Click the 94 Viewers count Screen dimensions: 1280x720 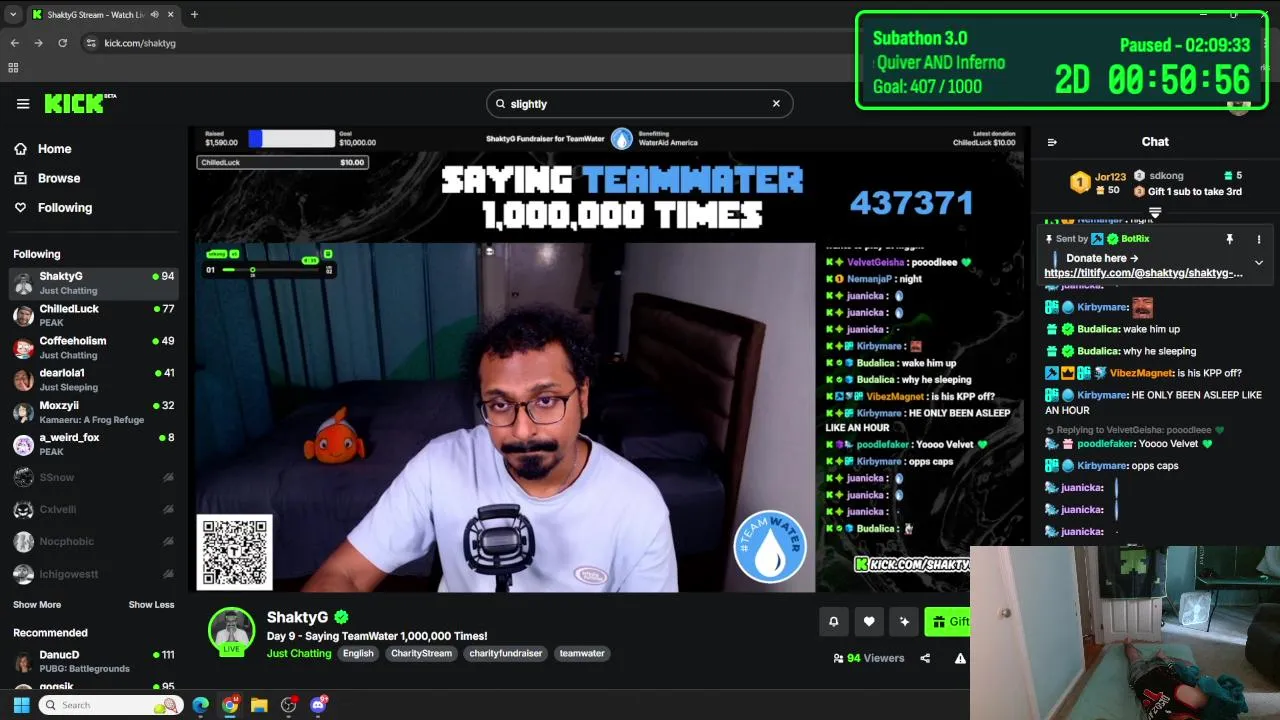tap(868, 658)
